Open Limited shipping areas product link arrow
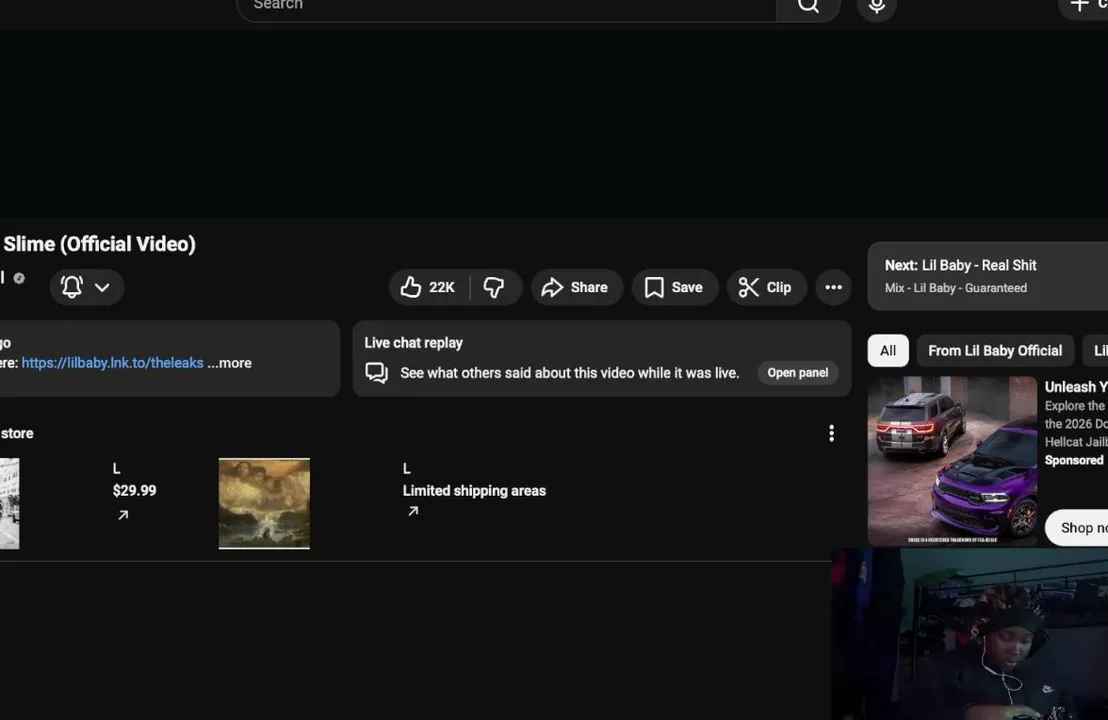The image size is (1108, 720). pos(413,511)
